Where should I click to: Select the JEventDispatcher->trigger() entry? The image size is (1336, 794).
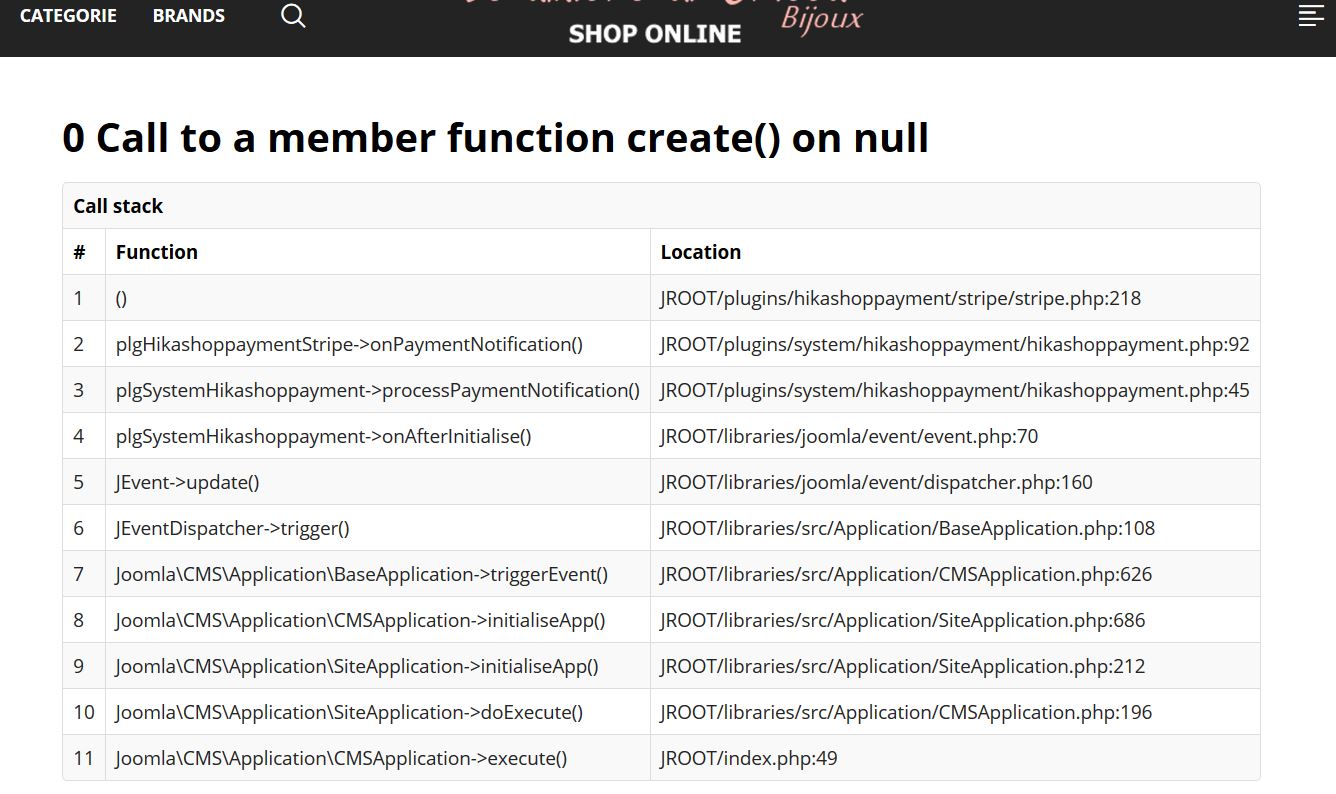pos(232,528)
